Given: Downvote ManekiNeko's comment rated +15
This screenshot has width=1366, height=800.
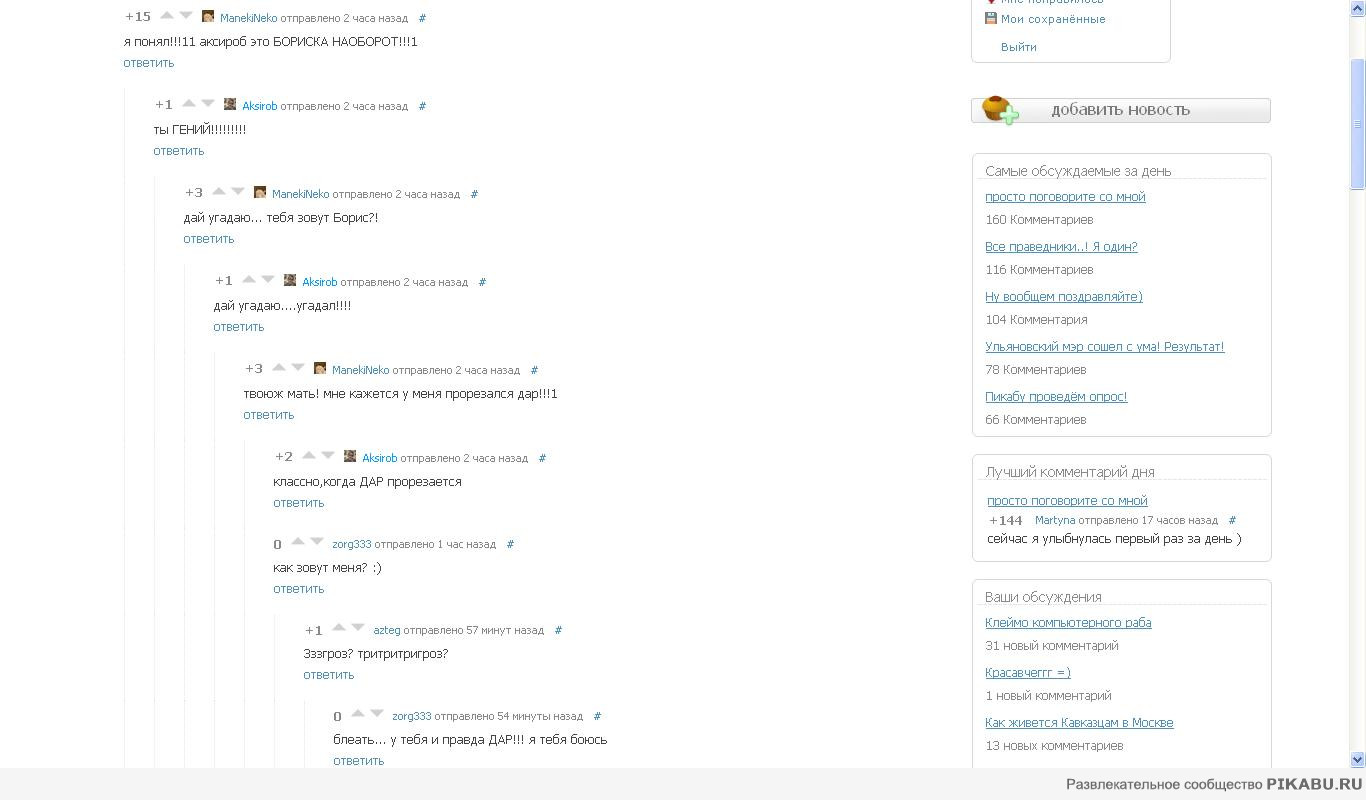Looking at the screenshot, I should [186, 15].
